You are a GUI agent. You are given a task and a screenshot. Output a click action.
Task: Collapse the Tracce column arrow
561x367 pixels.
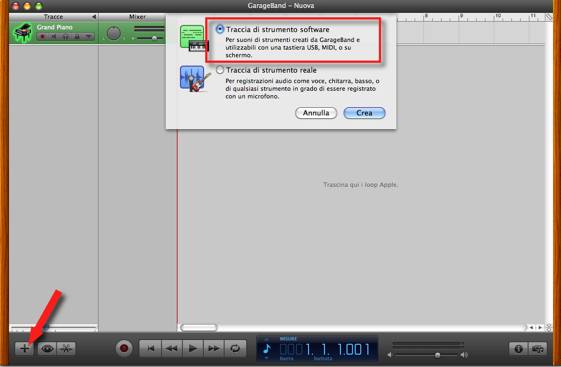(94, 17)
